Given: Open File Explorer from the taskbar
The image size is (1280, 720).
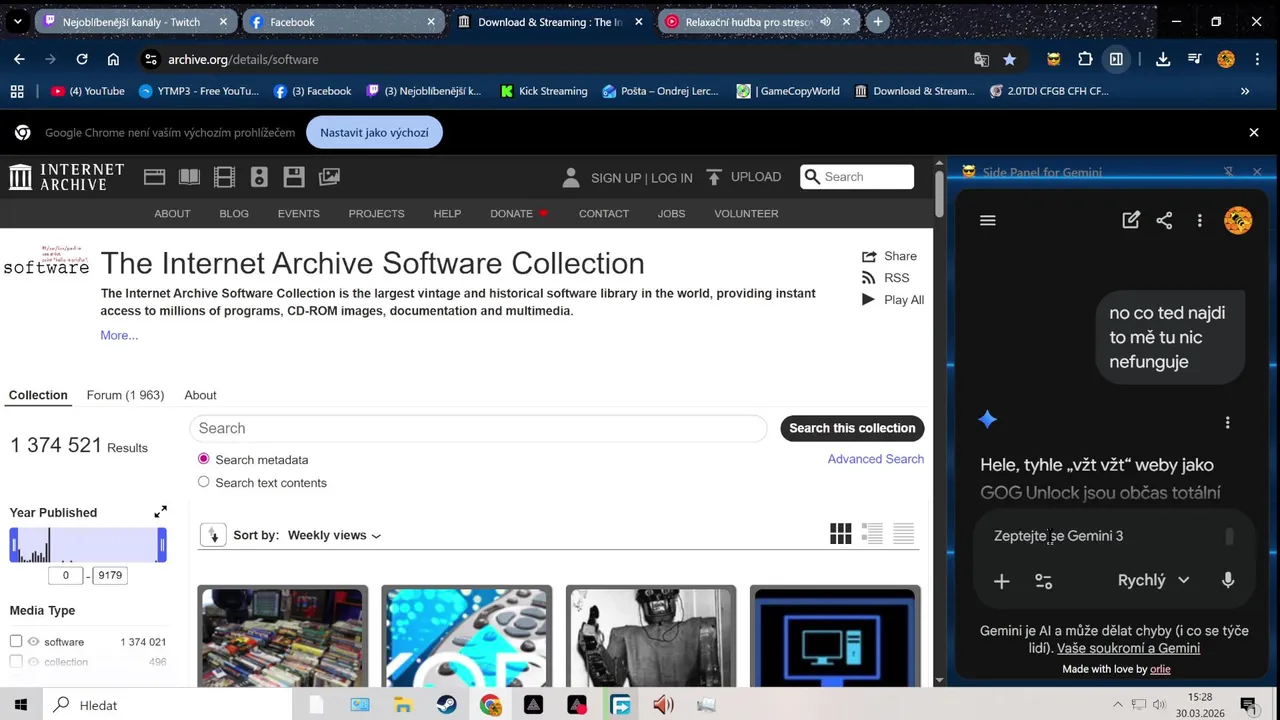Looking at the screenshot, I should (x=403, y=705).
